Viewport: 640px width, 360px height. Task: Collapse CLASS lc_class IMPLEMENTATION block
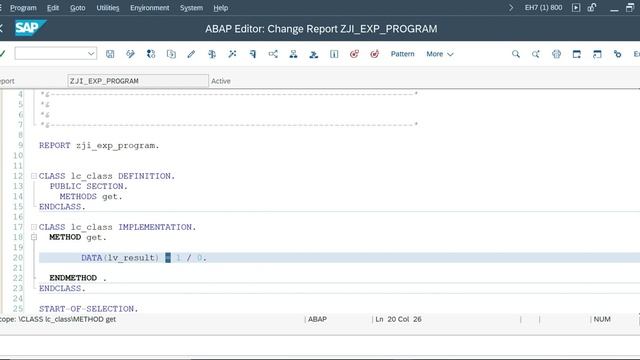point(34,227)
